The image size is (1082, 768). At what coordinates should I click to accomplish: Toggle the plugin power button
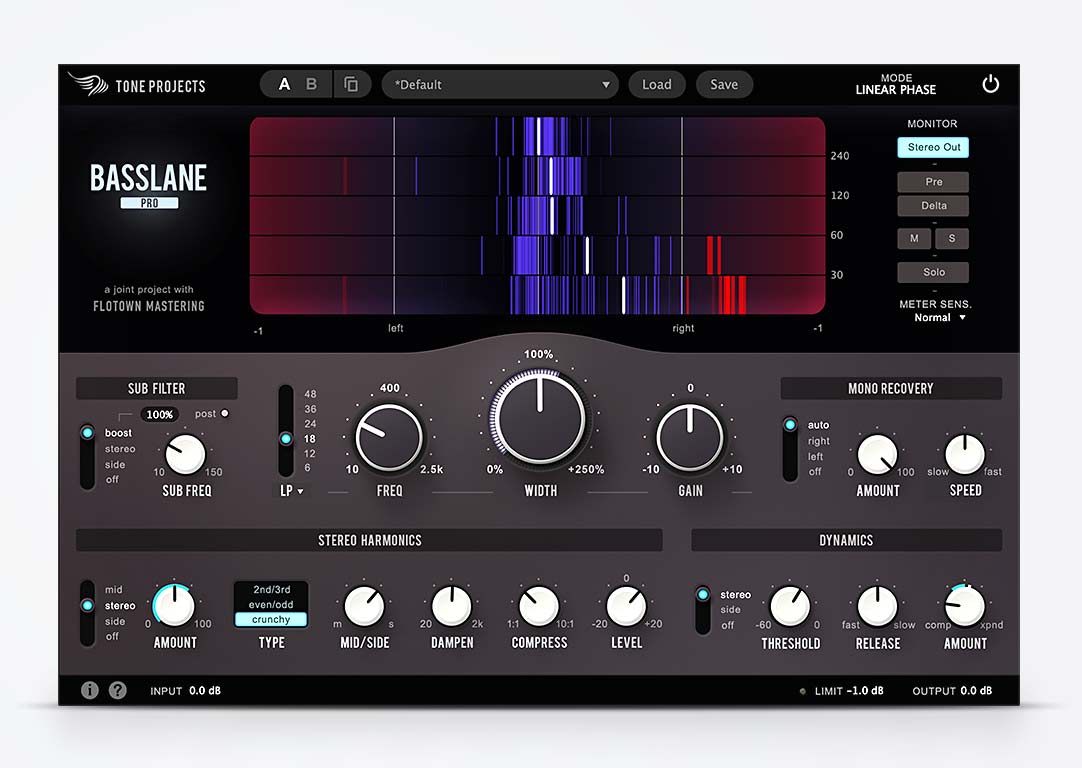pyautogui.click(x=991, y=84)
